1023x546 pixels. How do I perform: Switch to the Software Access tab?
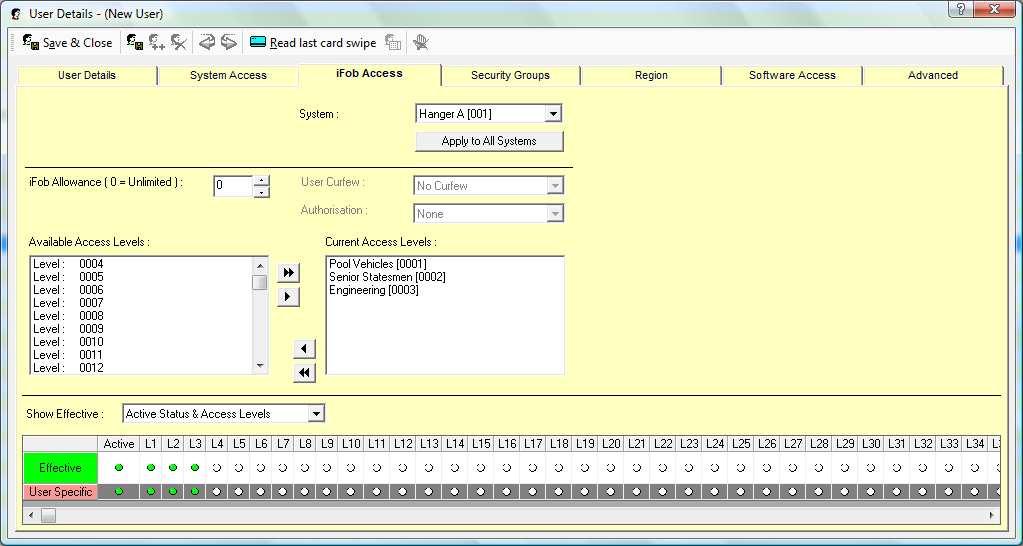coord(792,75)
